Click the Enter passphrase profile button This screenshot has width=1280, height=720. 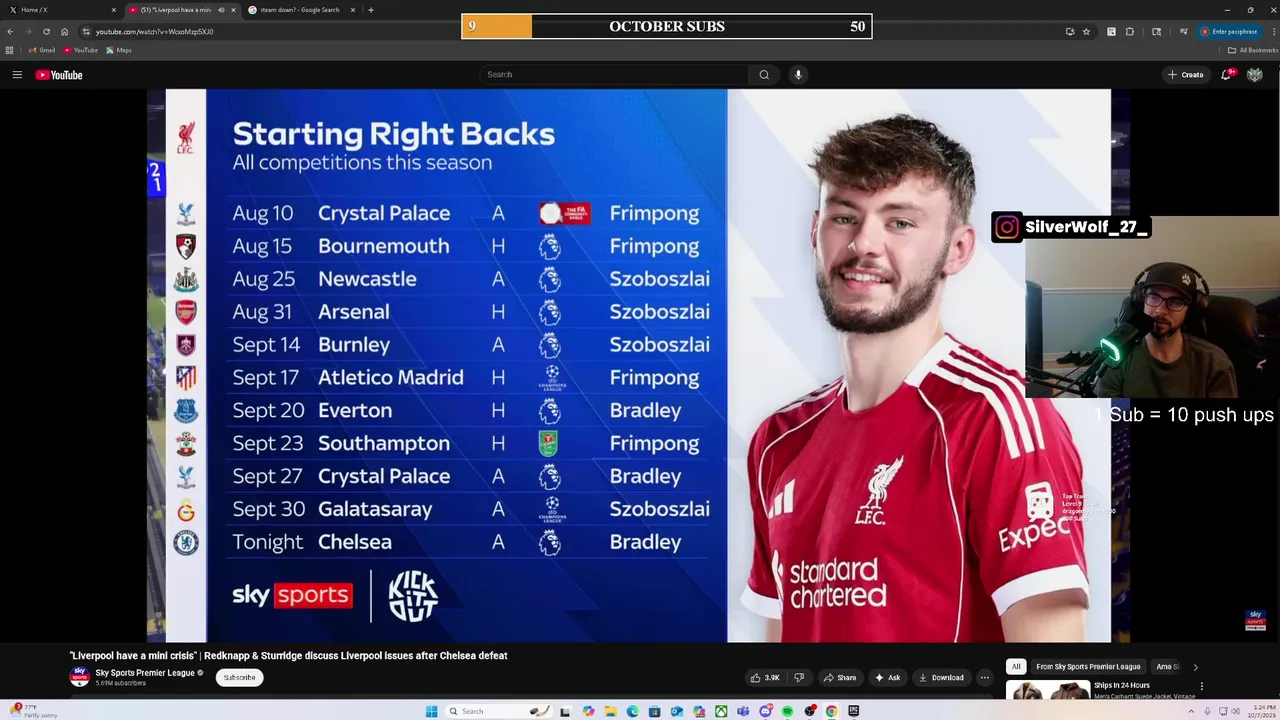pyautogui.click(x=1230, y=31)
